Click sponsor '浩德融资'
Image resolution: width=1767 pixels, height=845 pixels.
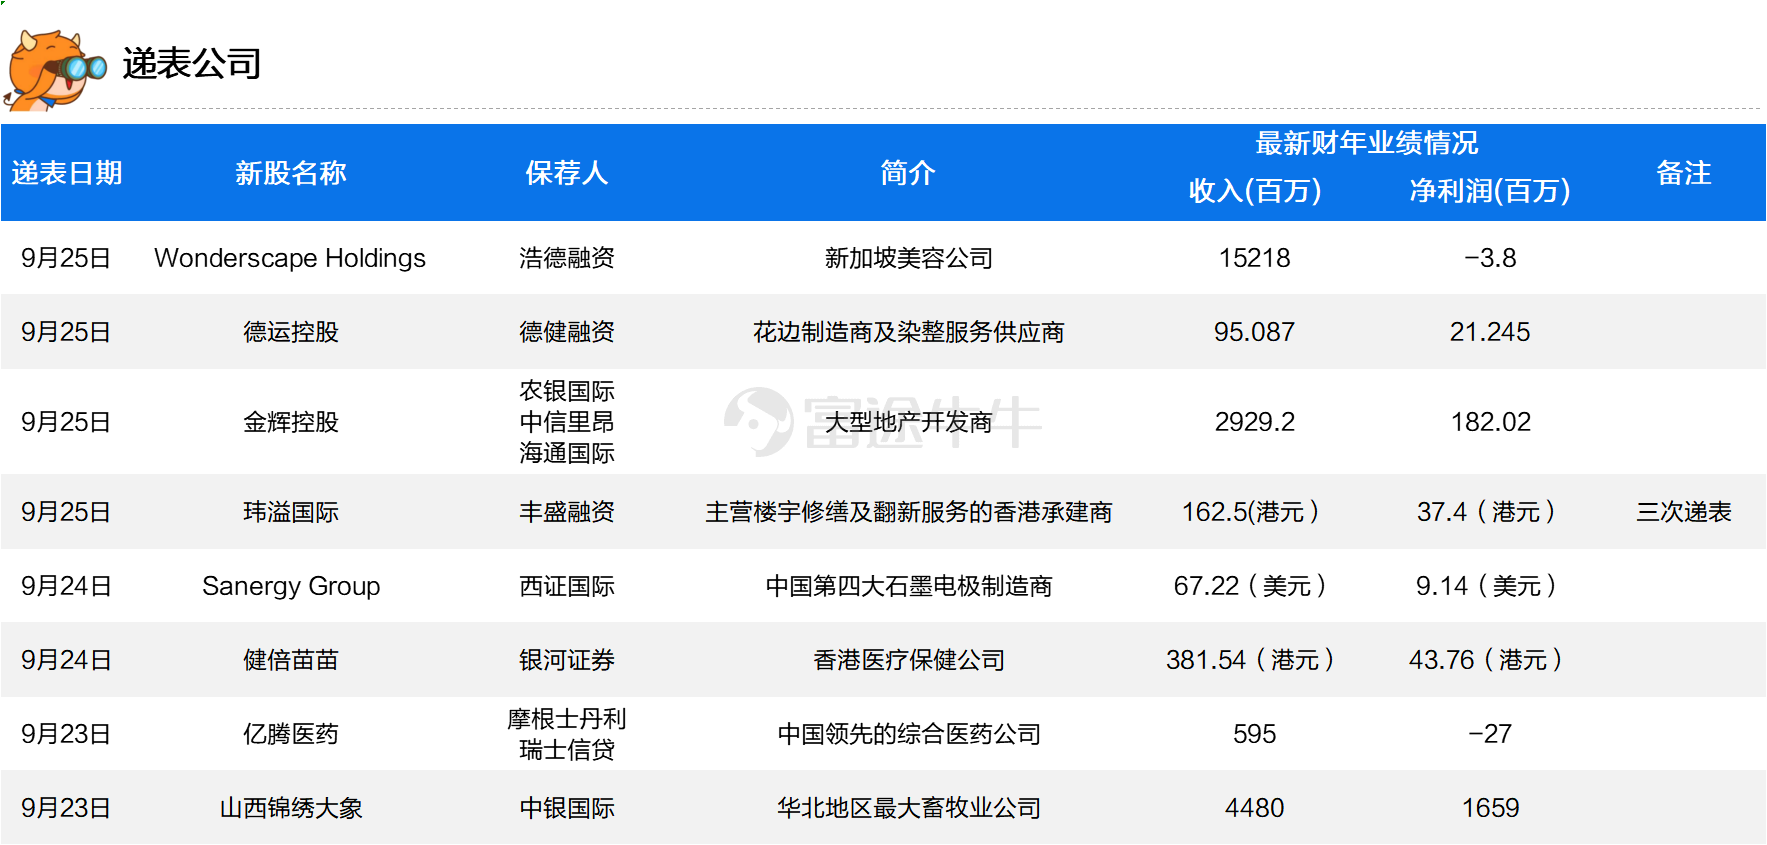[567, 258]
